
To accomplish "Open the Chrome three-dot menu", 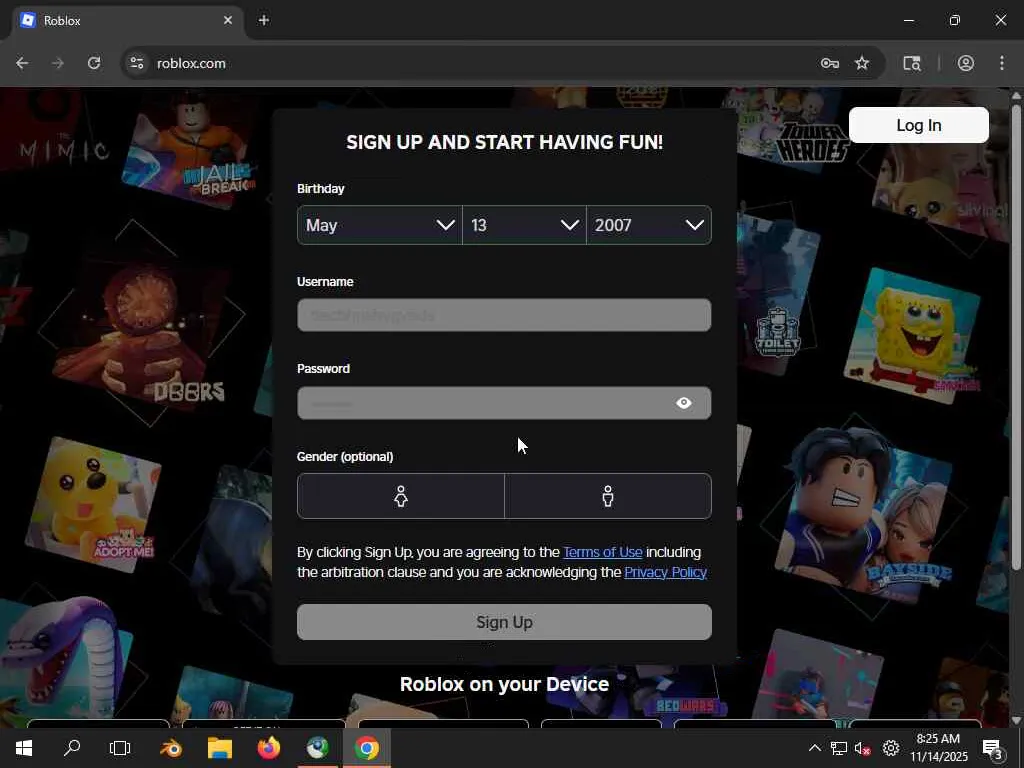I will point(1002,63).
